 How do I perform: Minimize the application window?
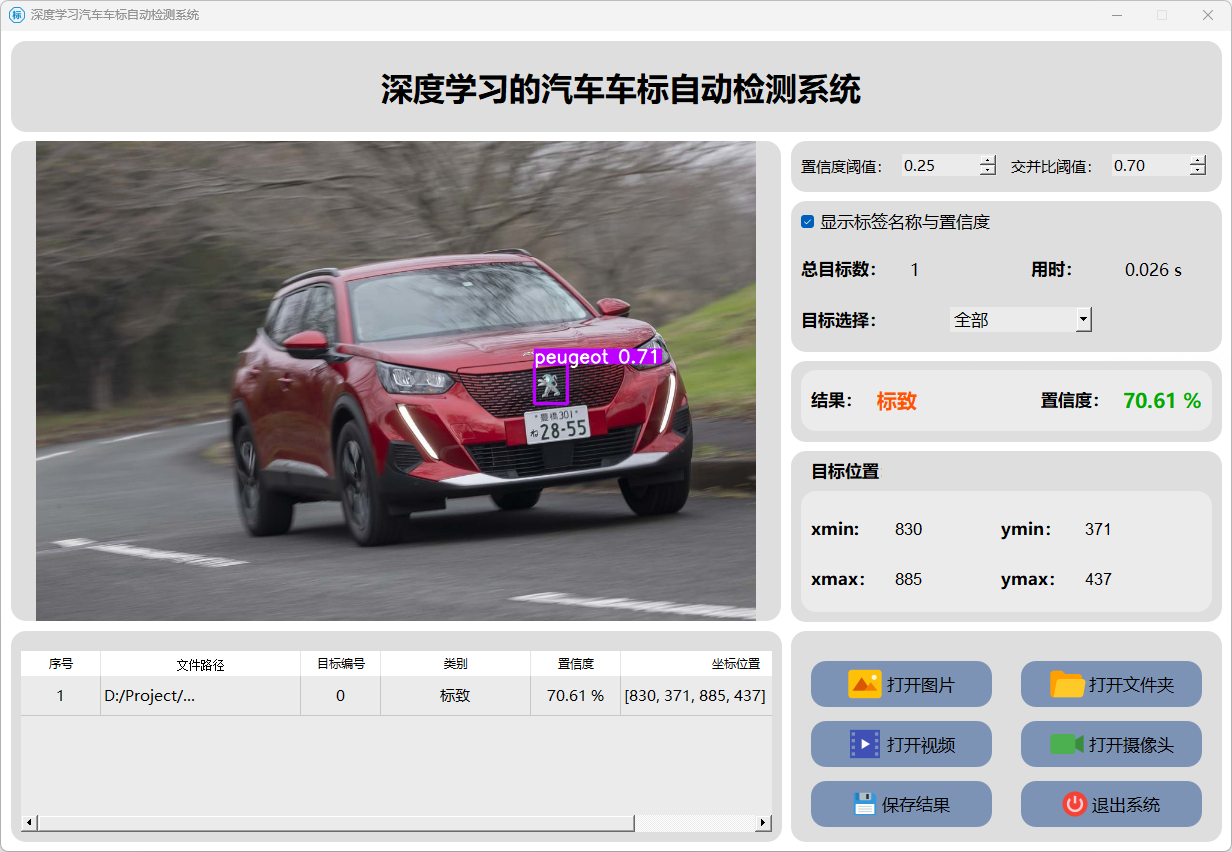point(1116,15)
